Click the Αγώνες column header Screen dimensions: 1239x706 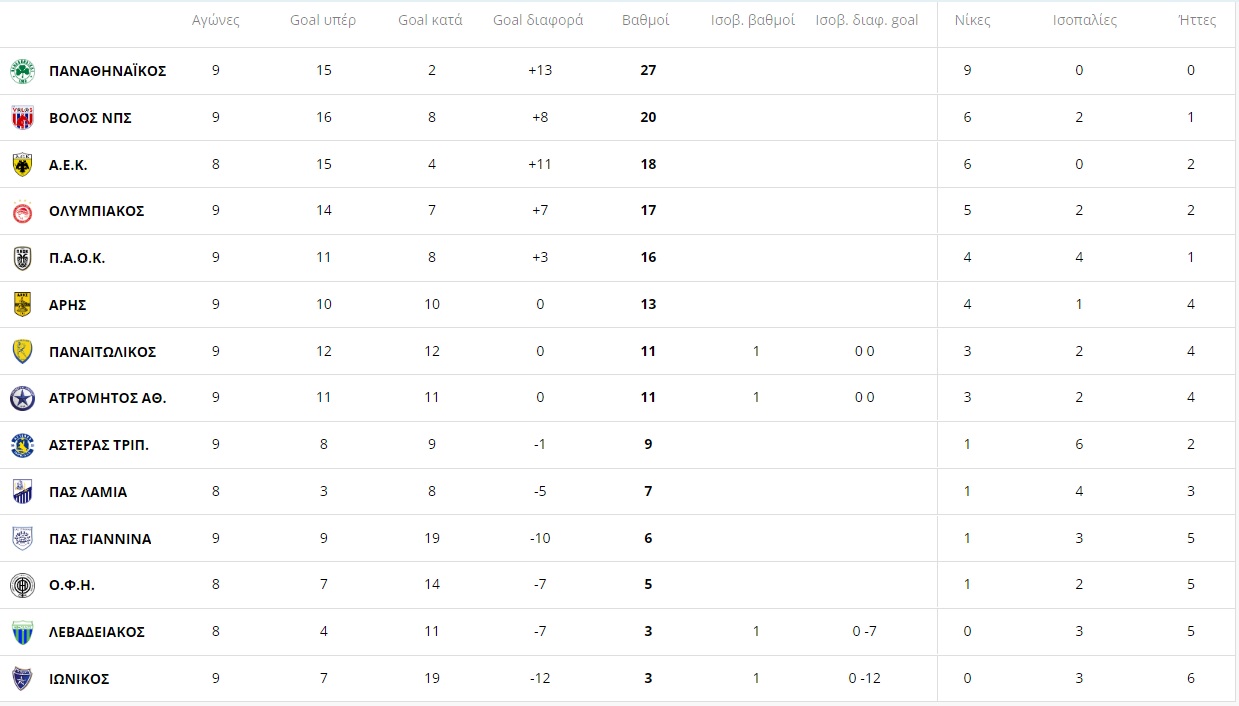coord(216,20)
